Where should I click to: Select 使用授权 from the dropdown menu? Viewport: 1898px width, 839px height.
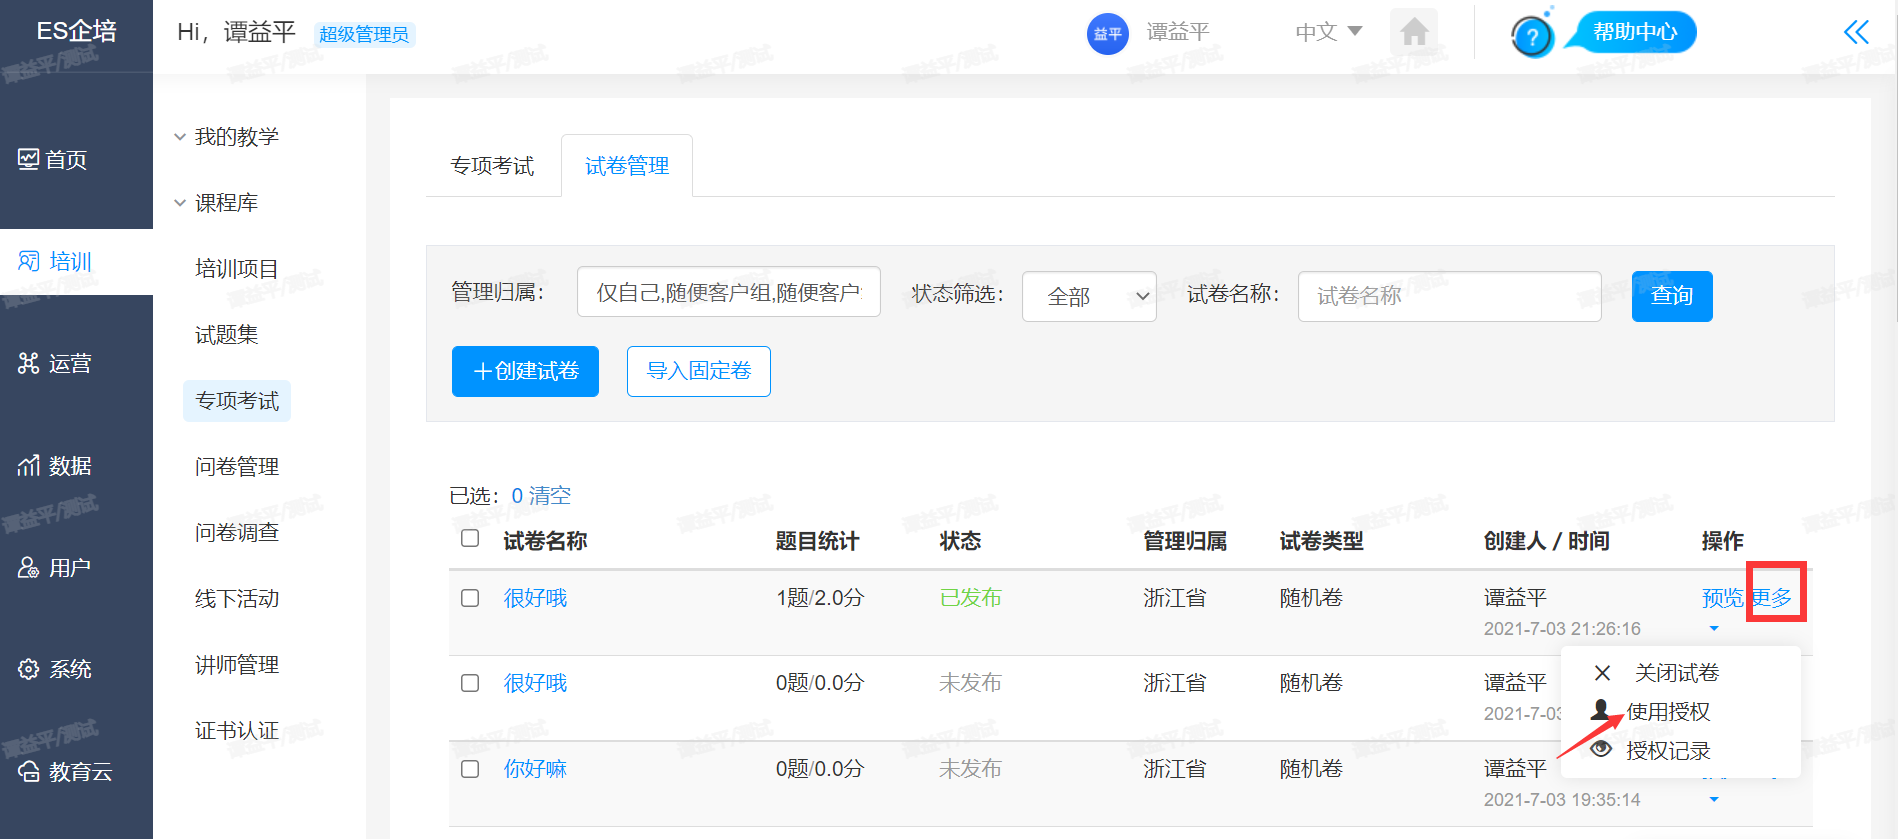coord(1668,712)
